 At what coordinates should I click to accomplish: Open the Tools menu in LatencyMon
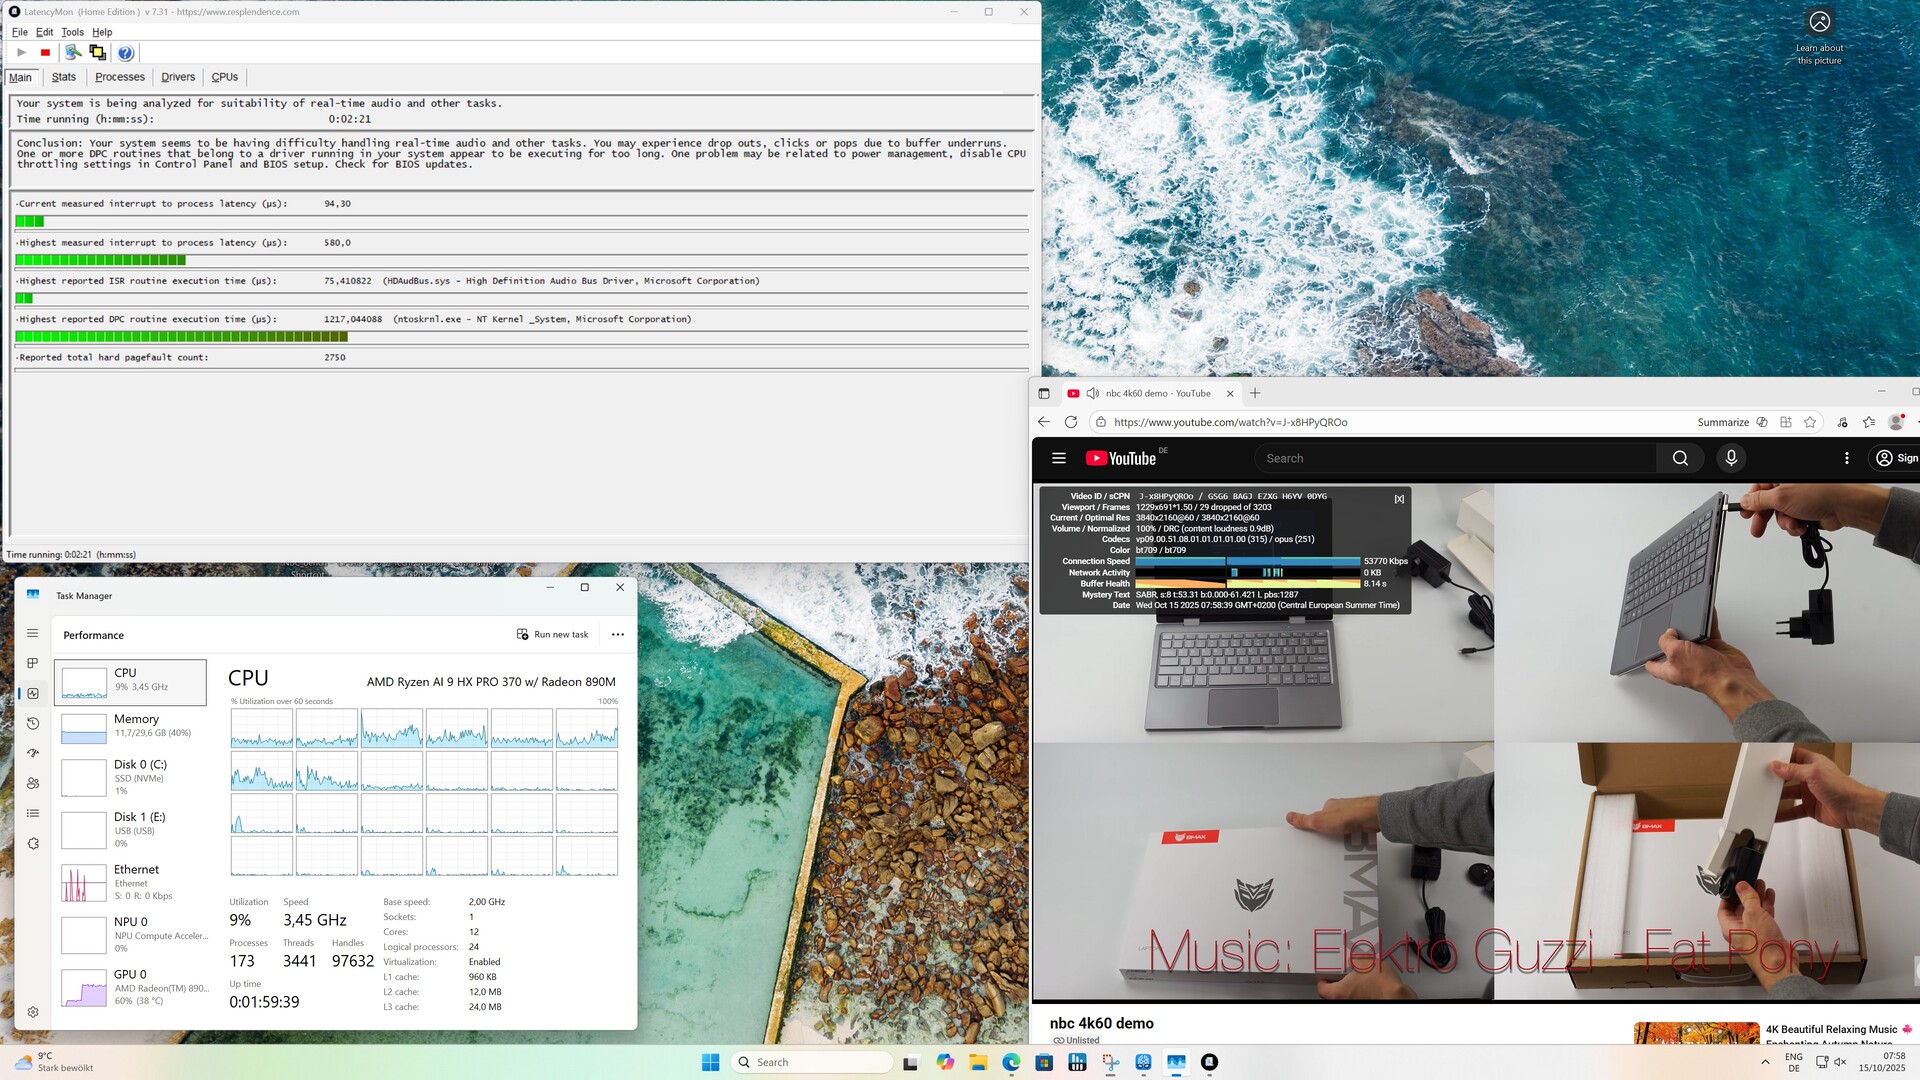[72, 32]
